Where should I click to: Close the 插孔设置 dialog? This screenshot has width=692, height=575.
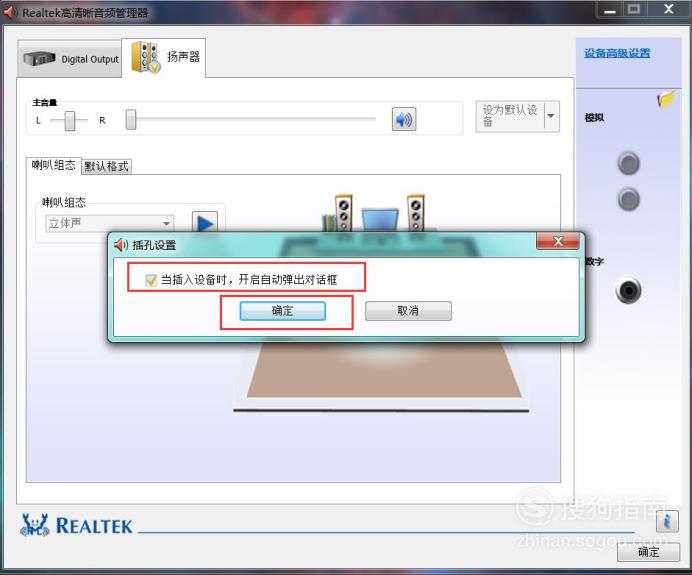click(x=558, y=241)
